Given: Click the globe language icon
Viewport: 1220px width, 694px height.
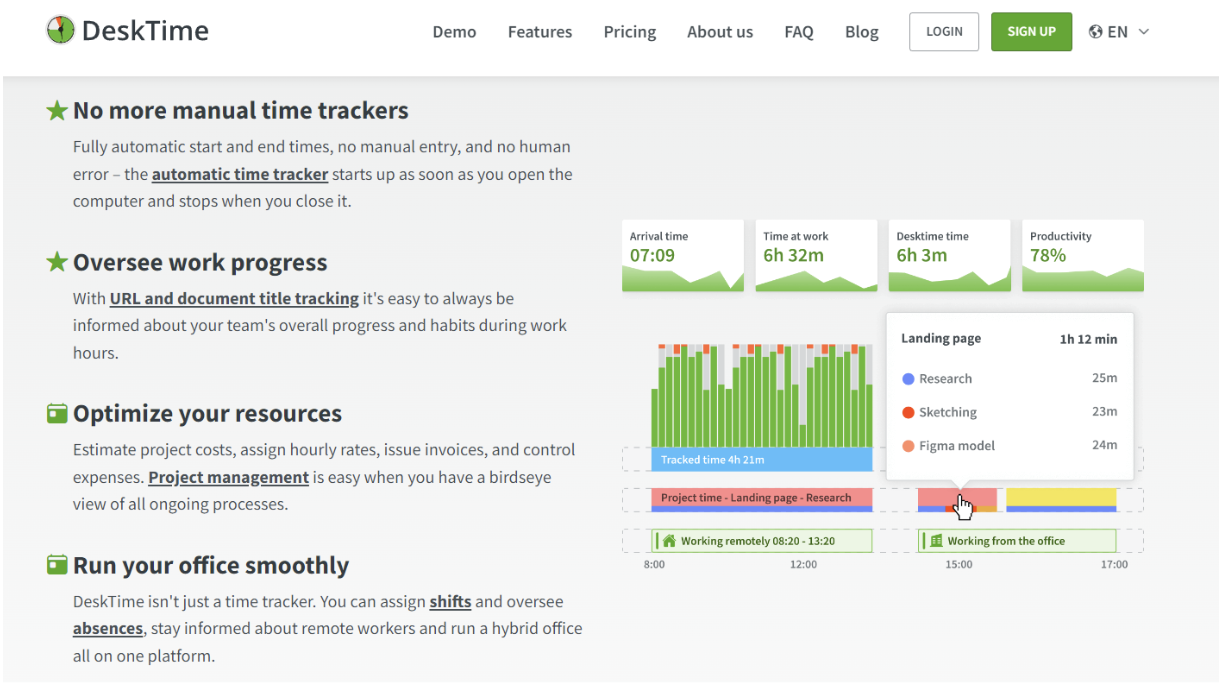Looking at the screenshot, I should (x=1096, y=32).
